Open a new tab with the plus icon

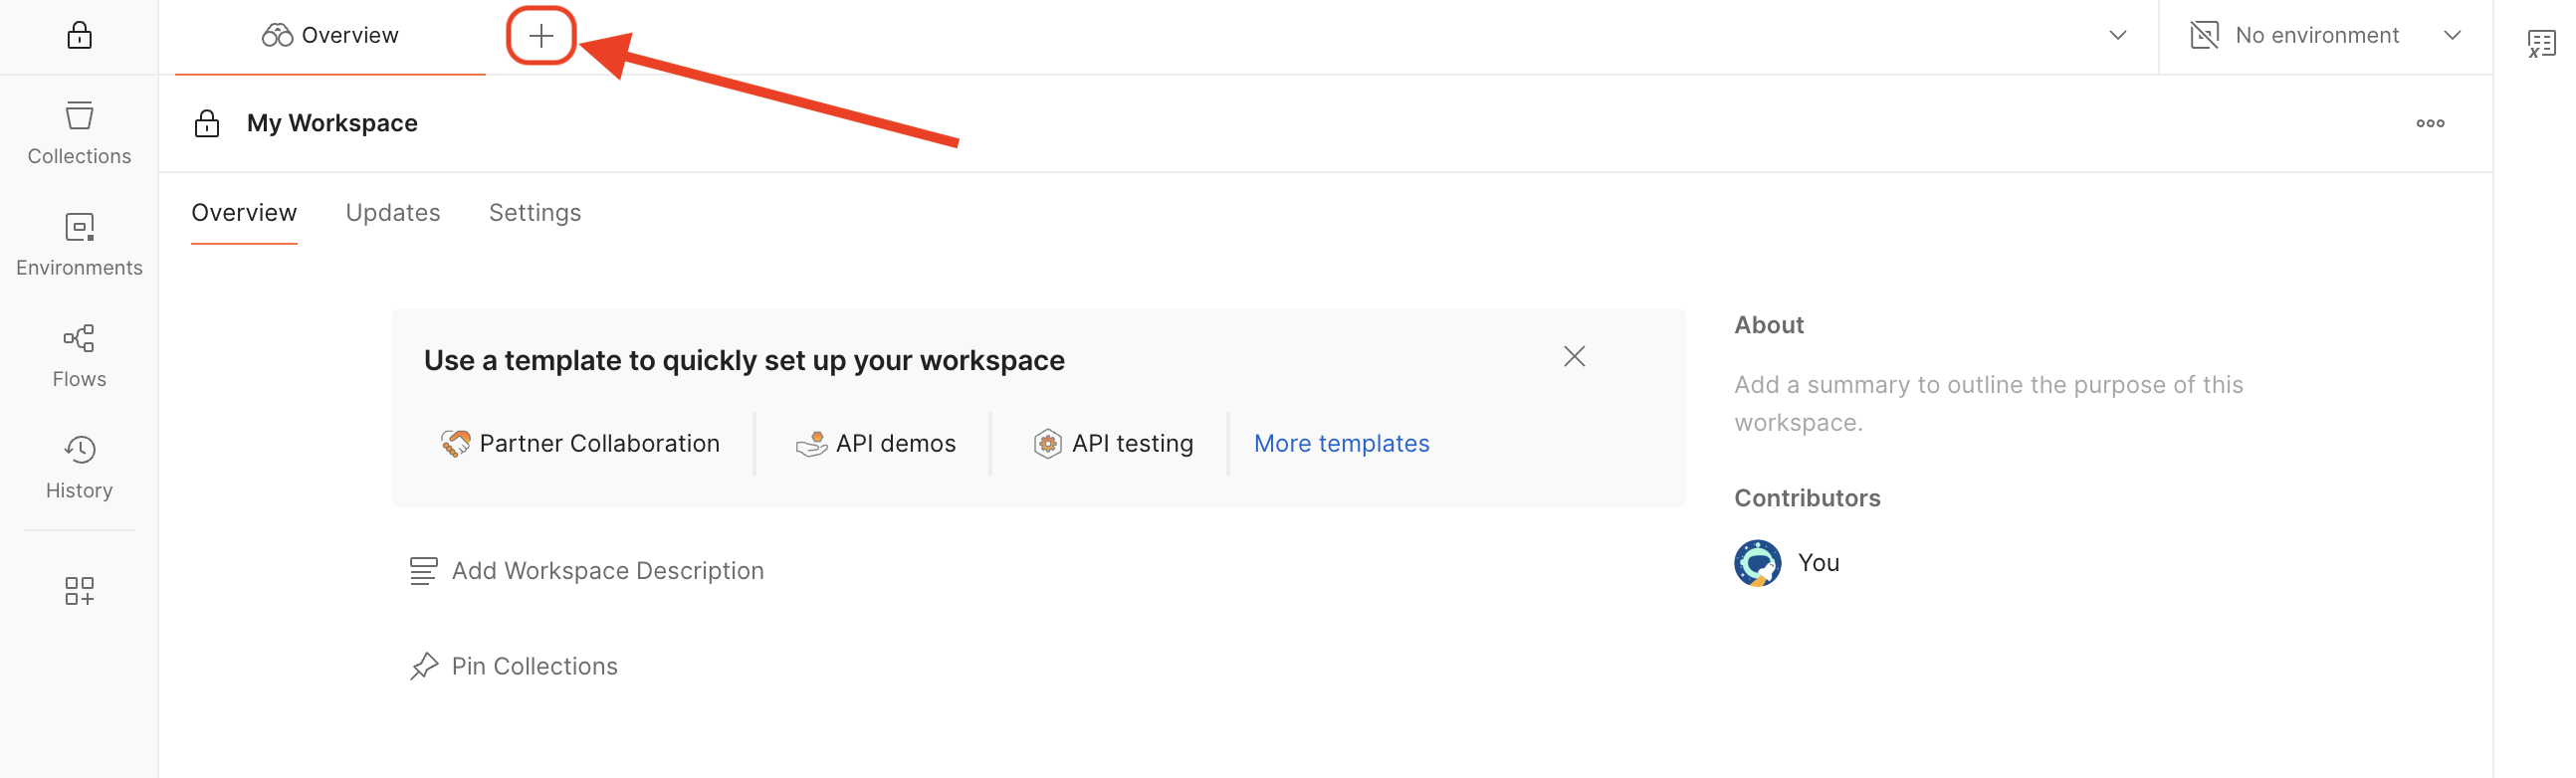540,35
